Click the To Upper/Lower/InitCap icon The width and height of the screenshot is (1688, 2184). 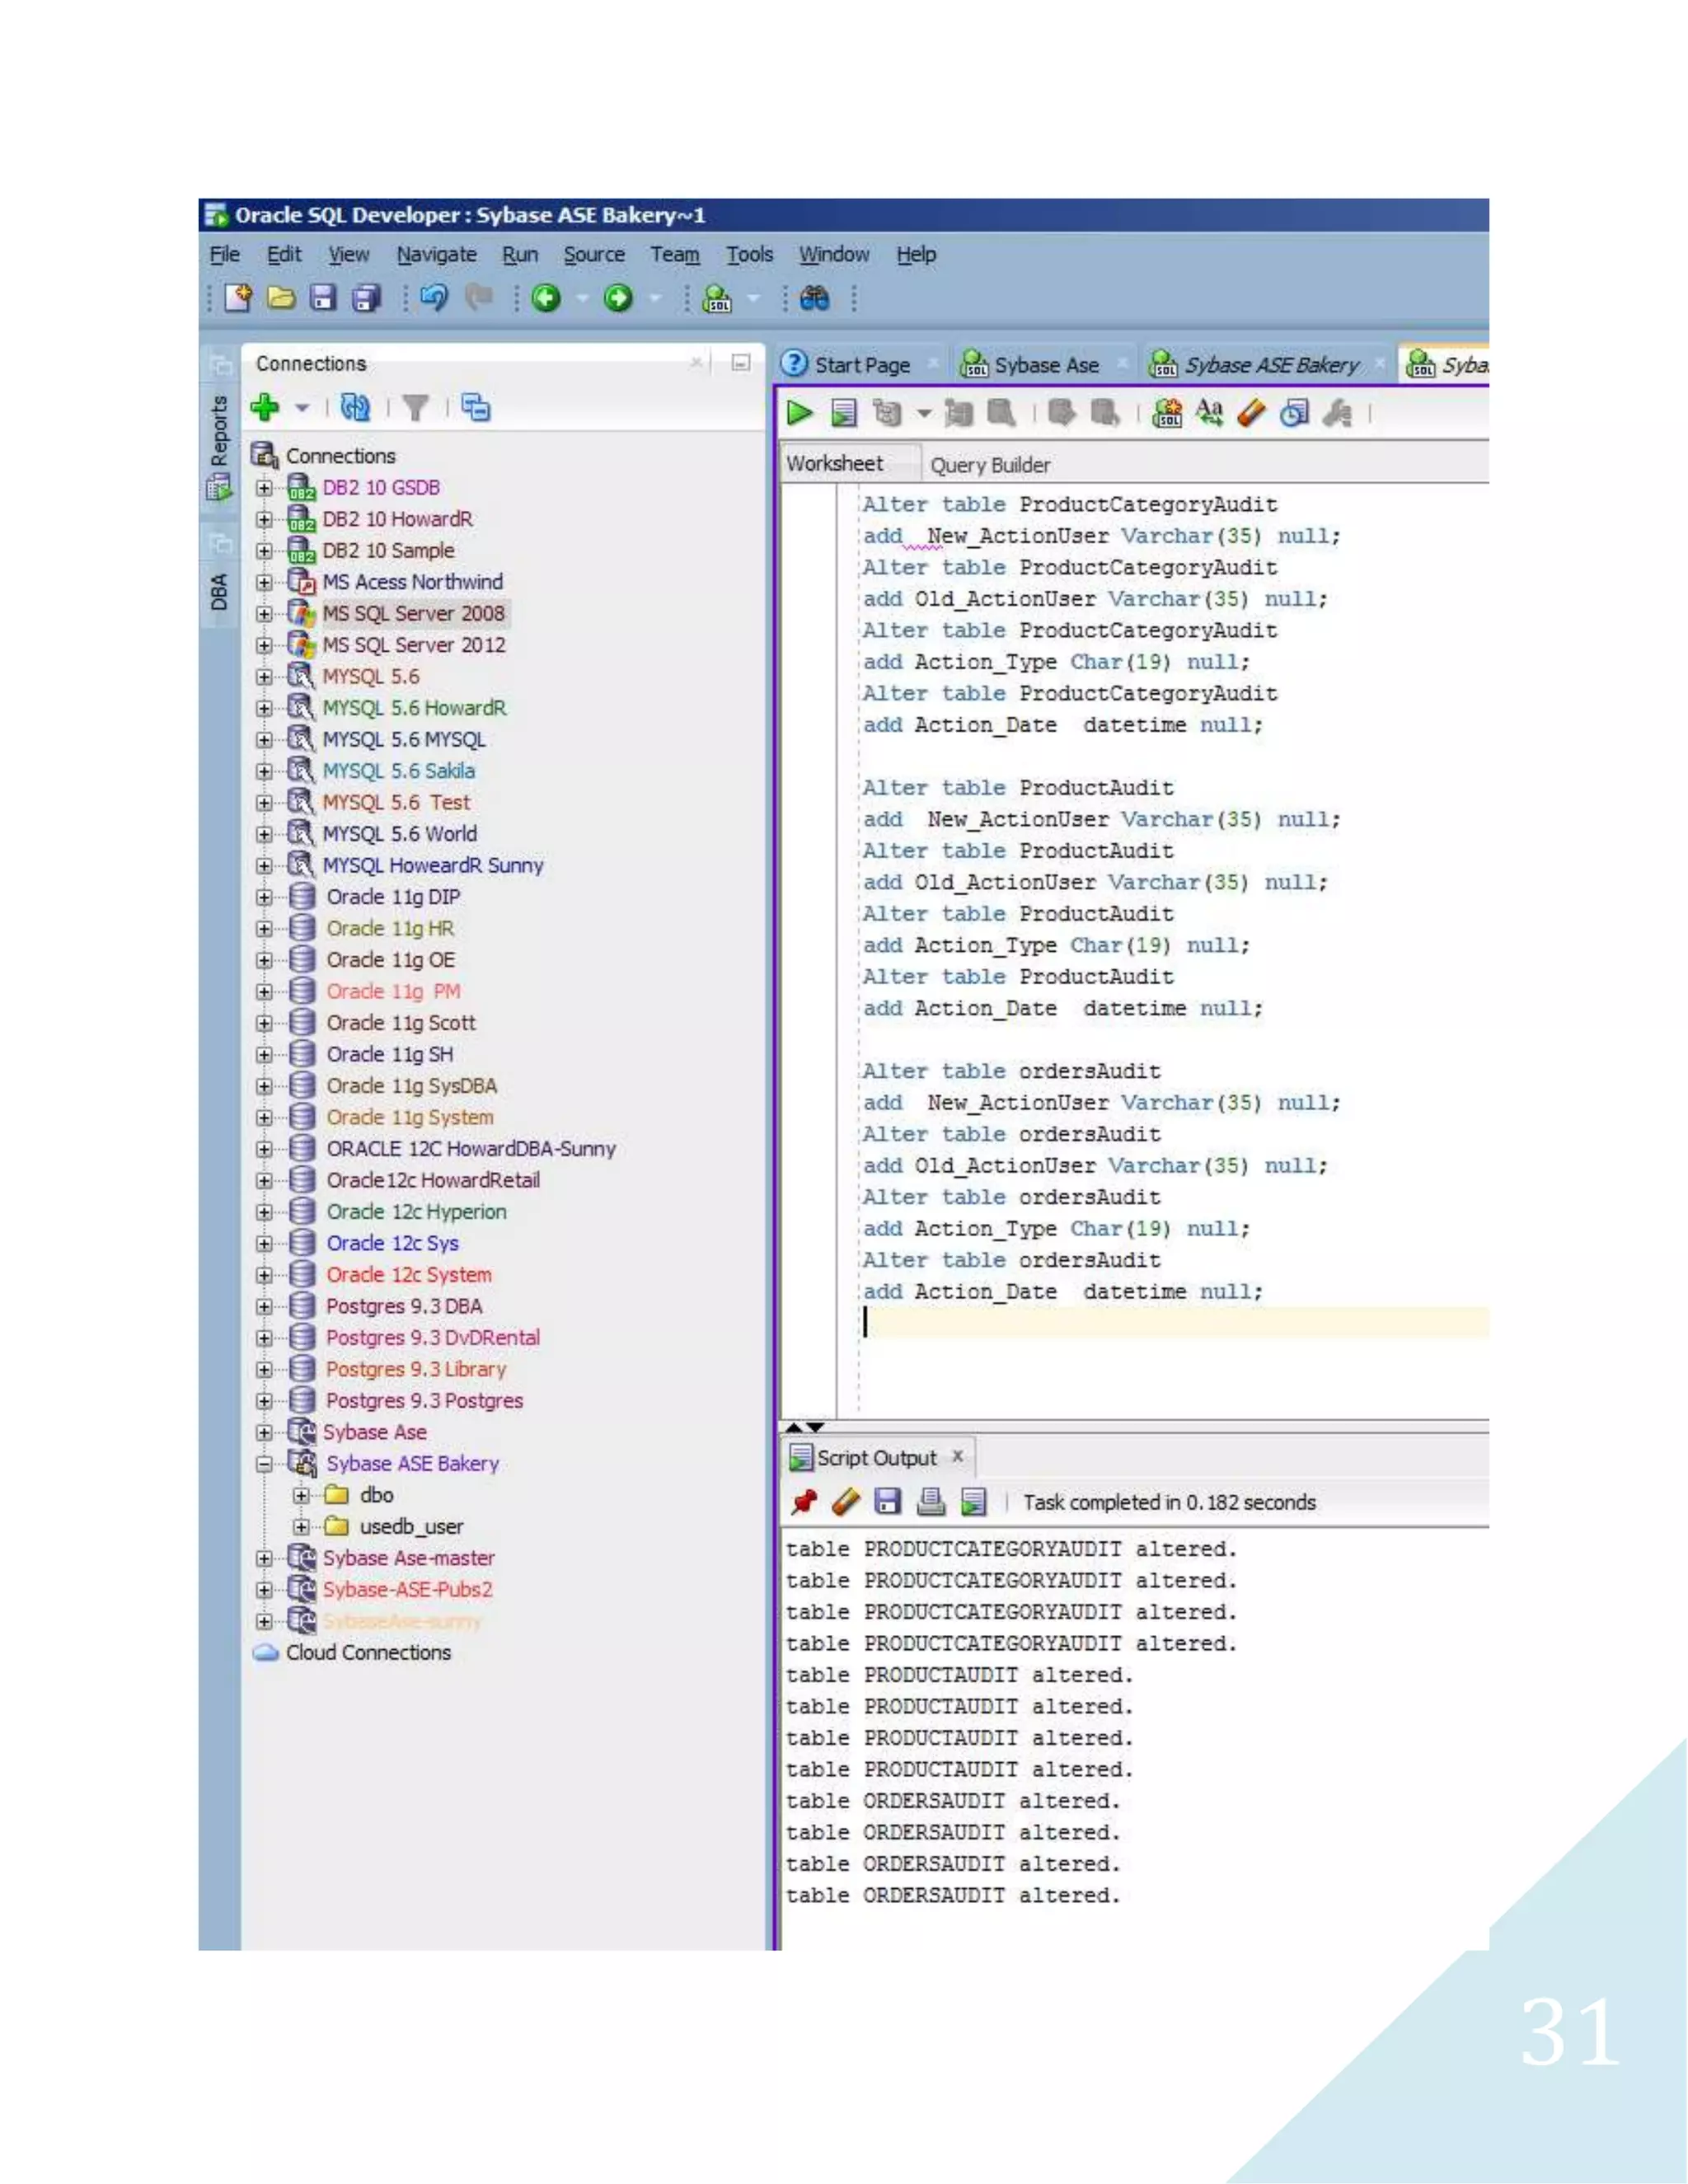pyautogui.click(x=1209, y=413)
